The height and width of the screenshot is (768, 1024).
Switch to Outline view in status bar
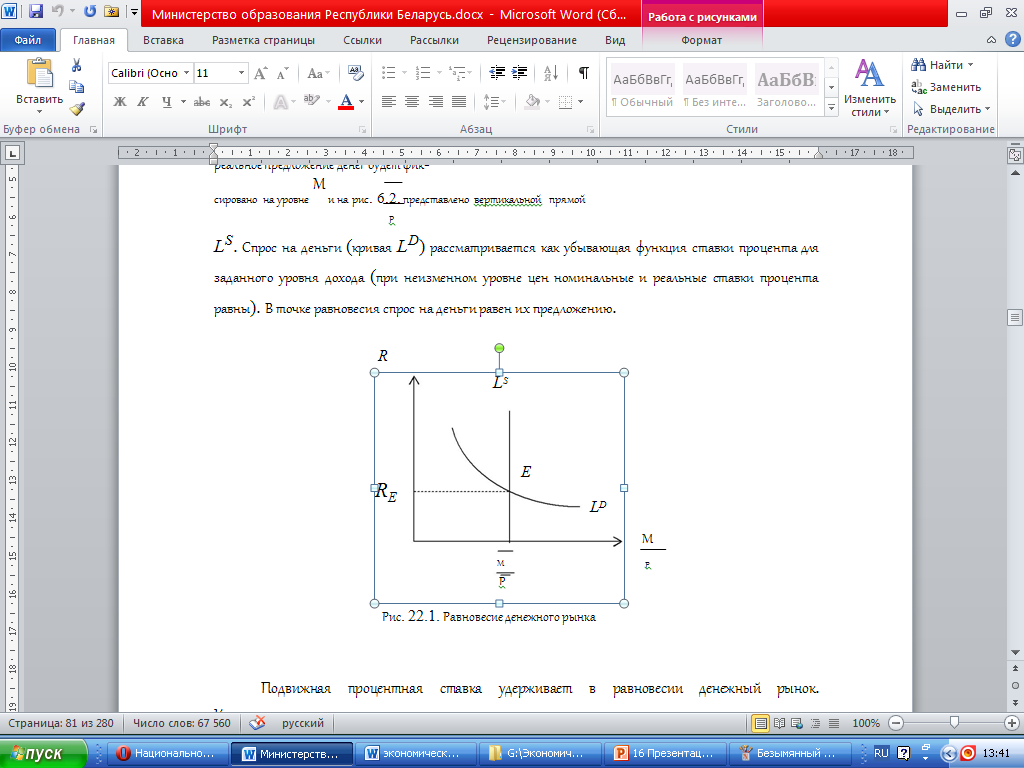pos(816,724)
